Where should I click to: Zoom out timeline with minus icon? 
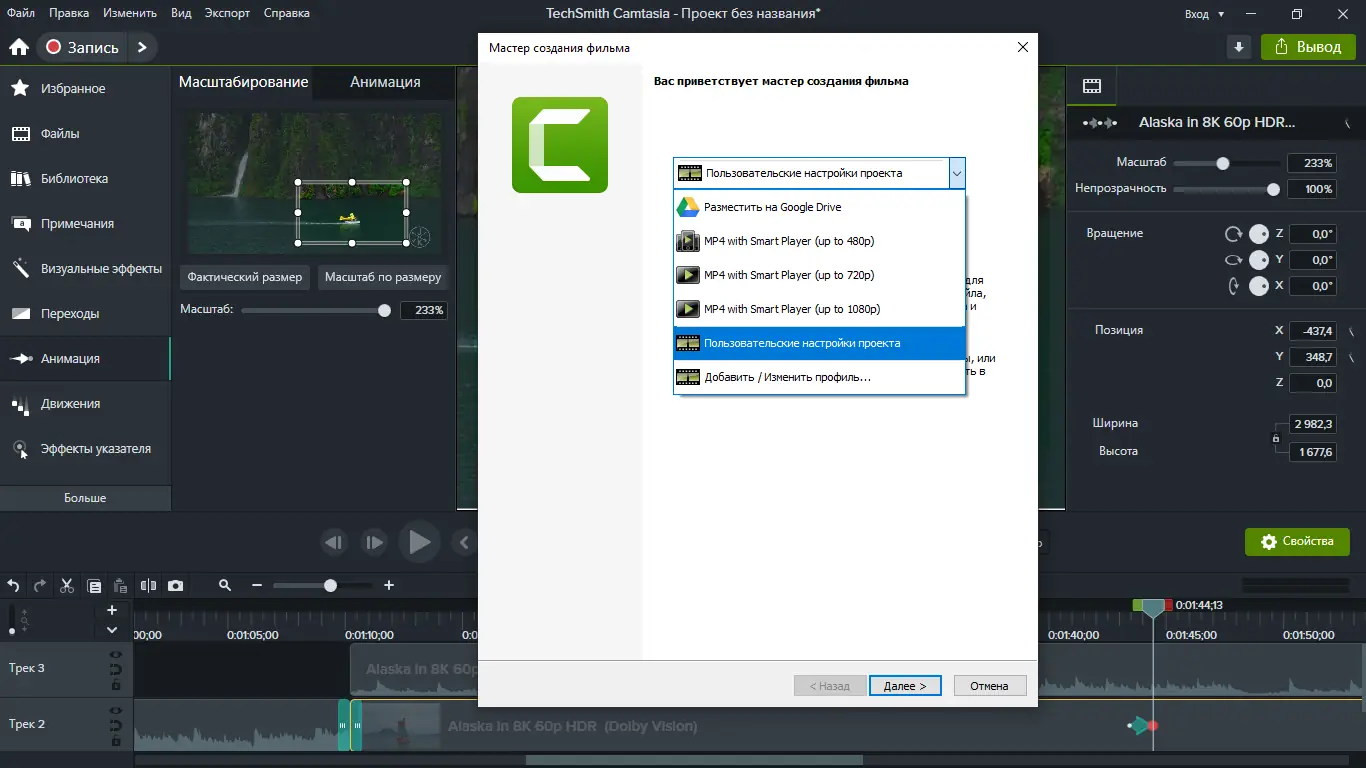[x=257, y=586]
